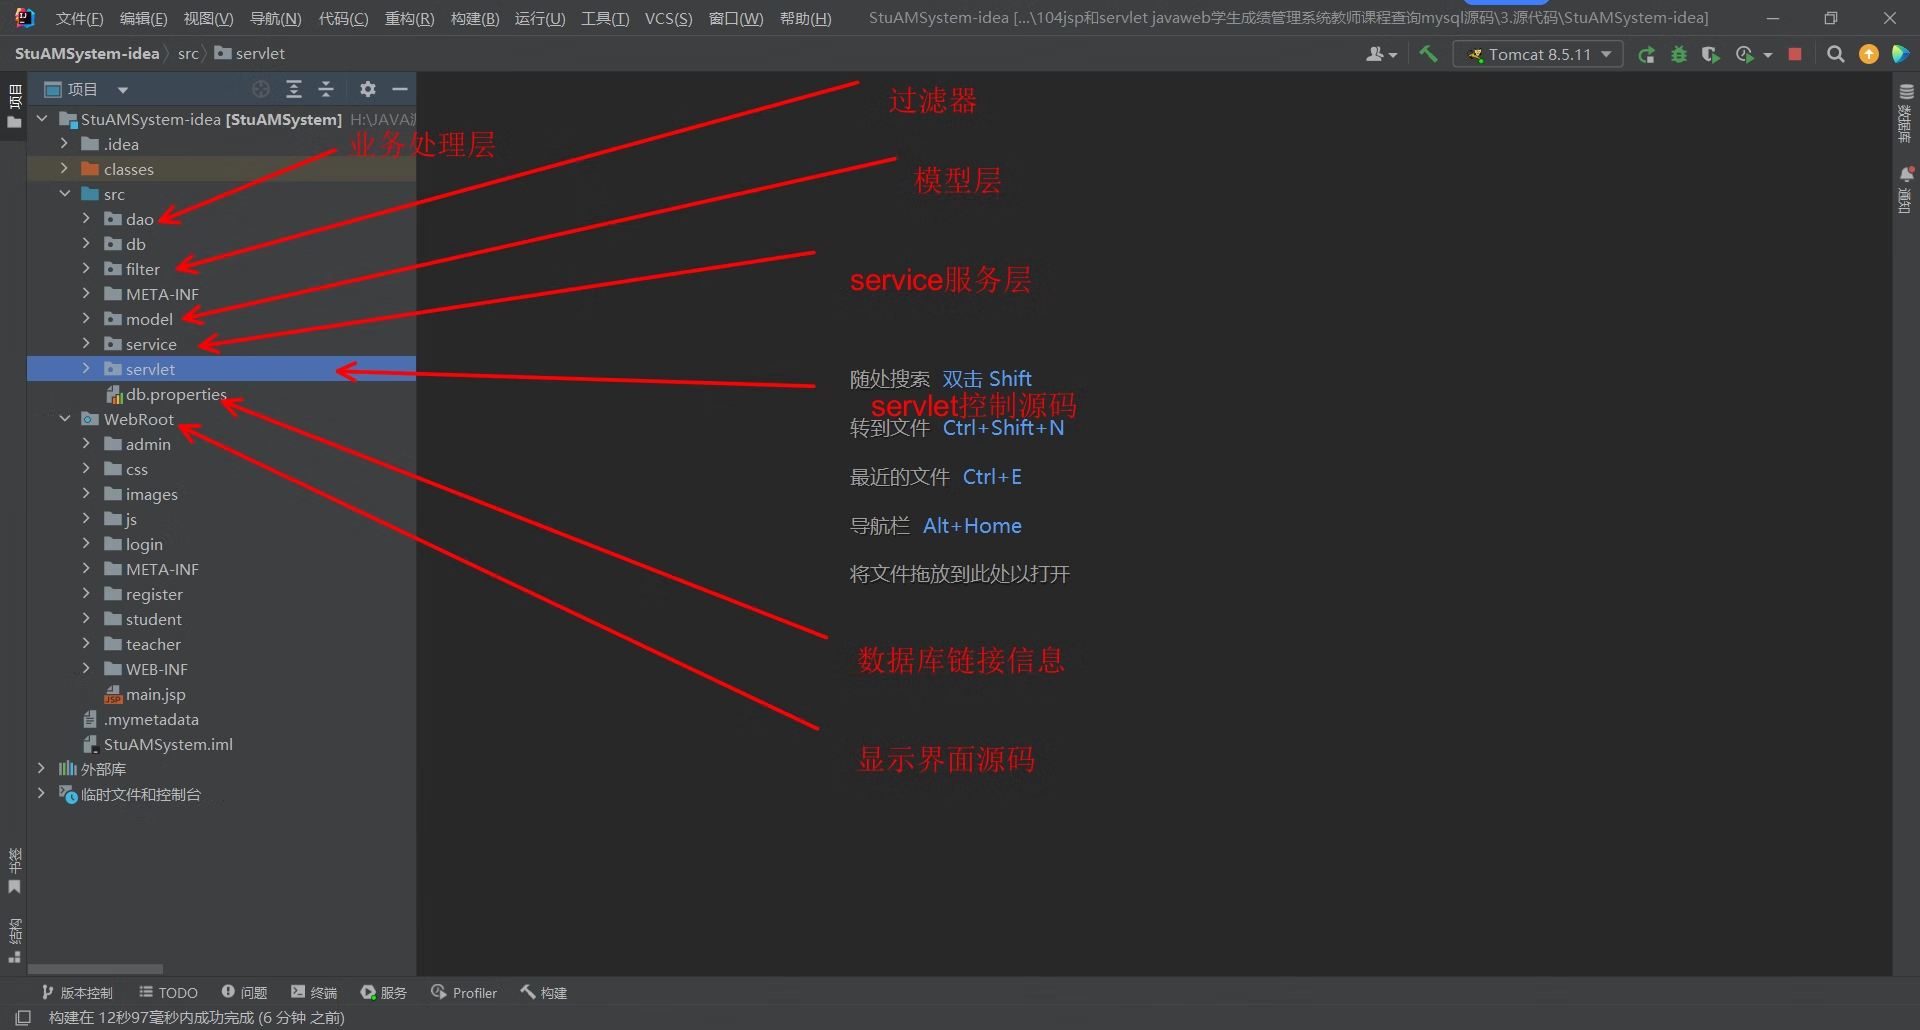This screenshot has height=1030, width=1920.
Task: Click the project panel horizontal scrollbar
Action: pos(95,969)
